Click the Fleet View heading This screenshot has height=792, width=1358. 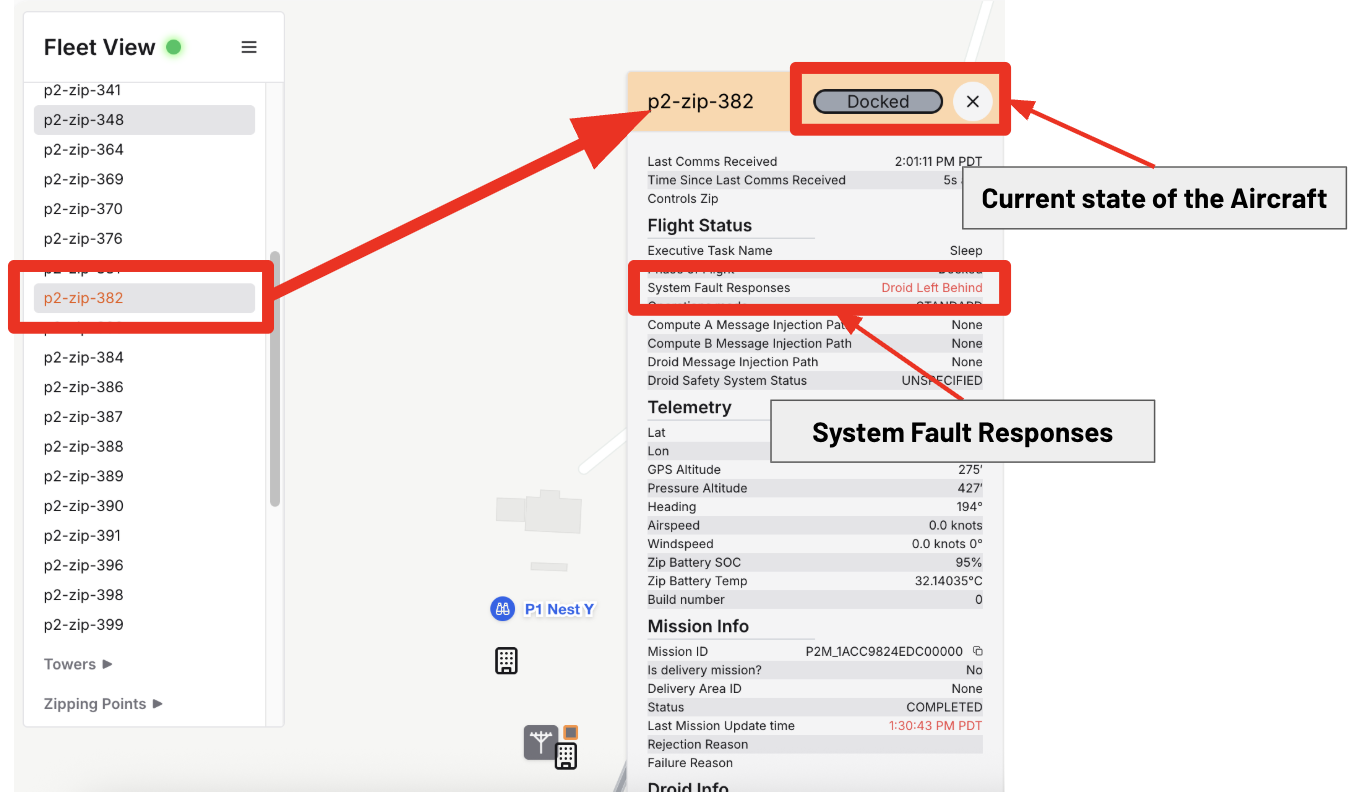point(100,47)
